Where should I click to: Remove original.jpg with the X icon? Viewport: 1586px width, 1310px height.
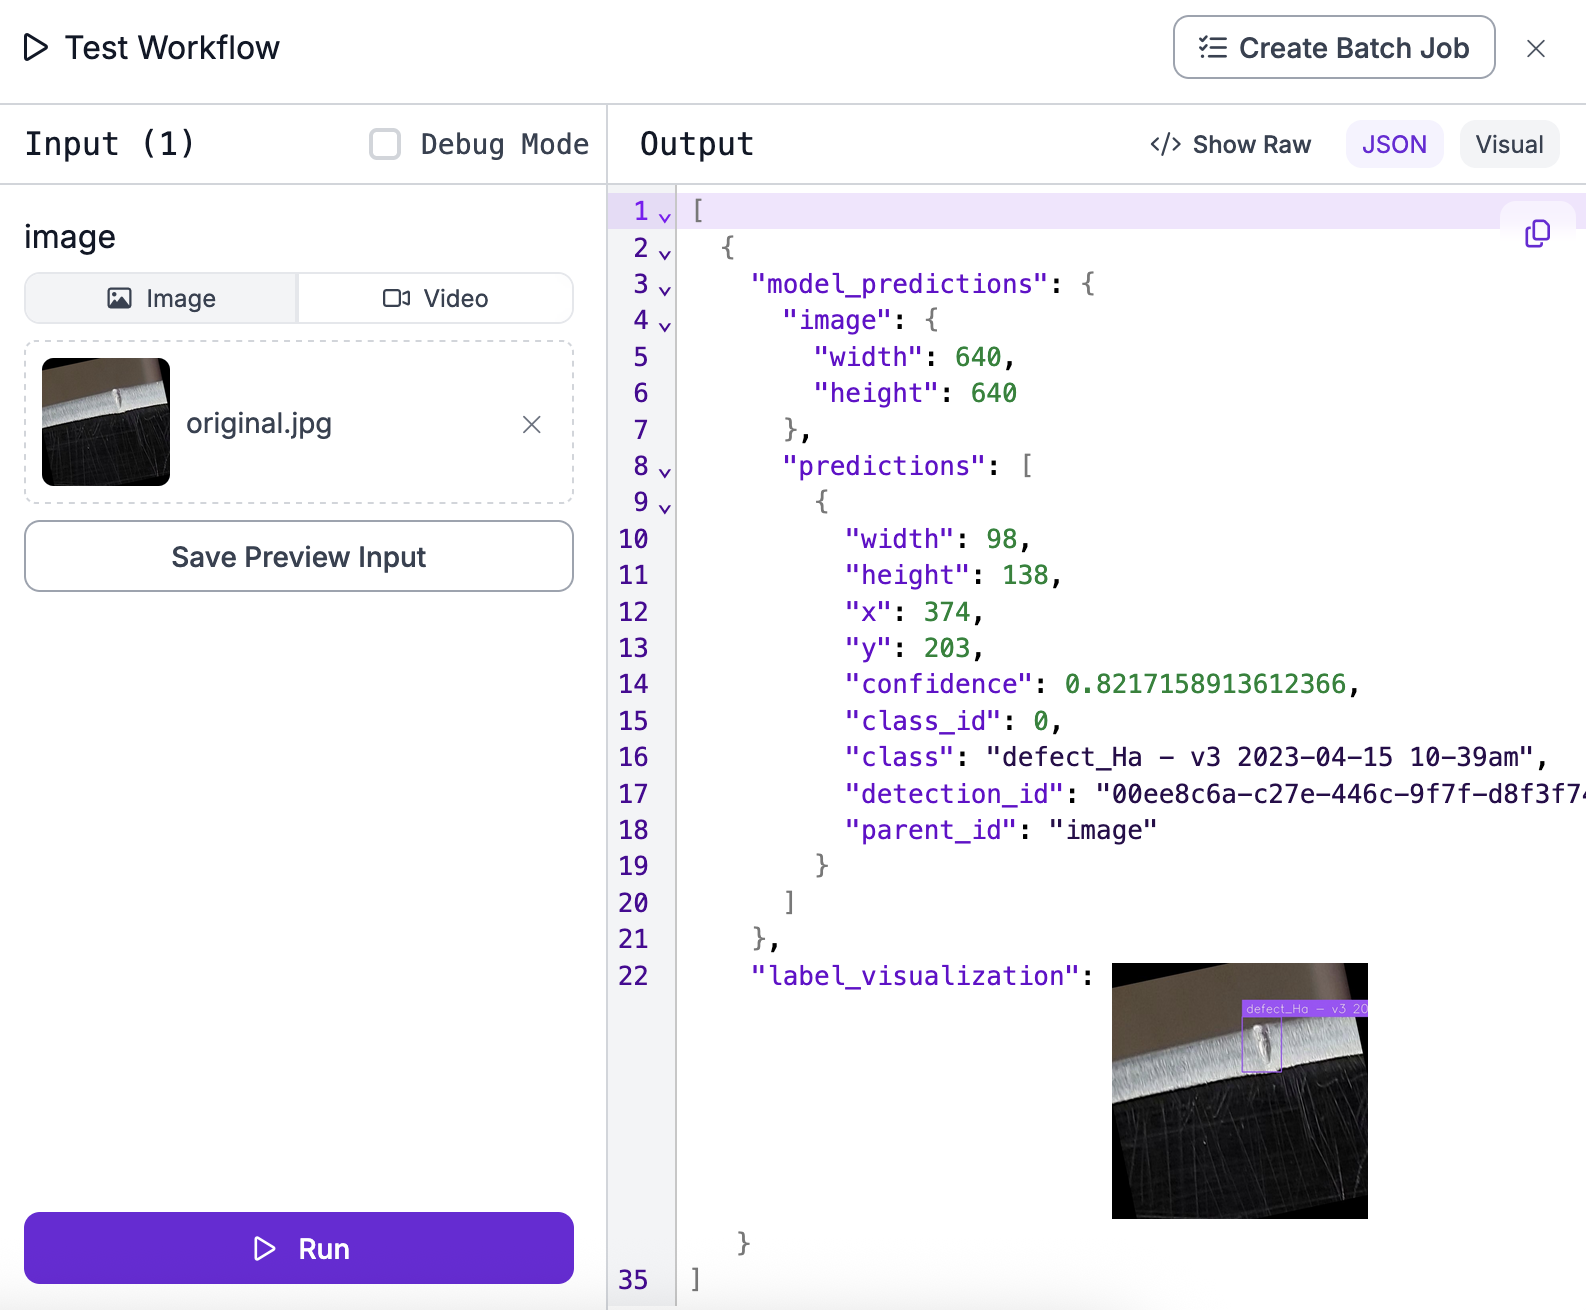pos(532,425)
